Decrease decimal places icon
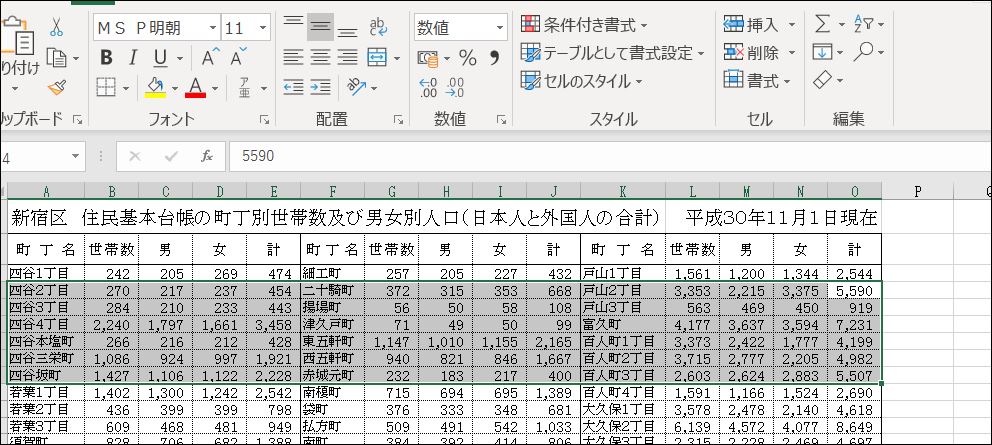 (x=455, y=87)
